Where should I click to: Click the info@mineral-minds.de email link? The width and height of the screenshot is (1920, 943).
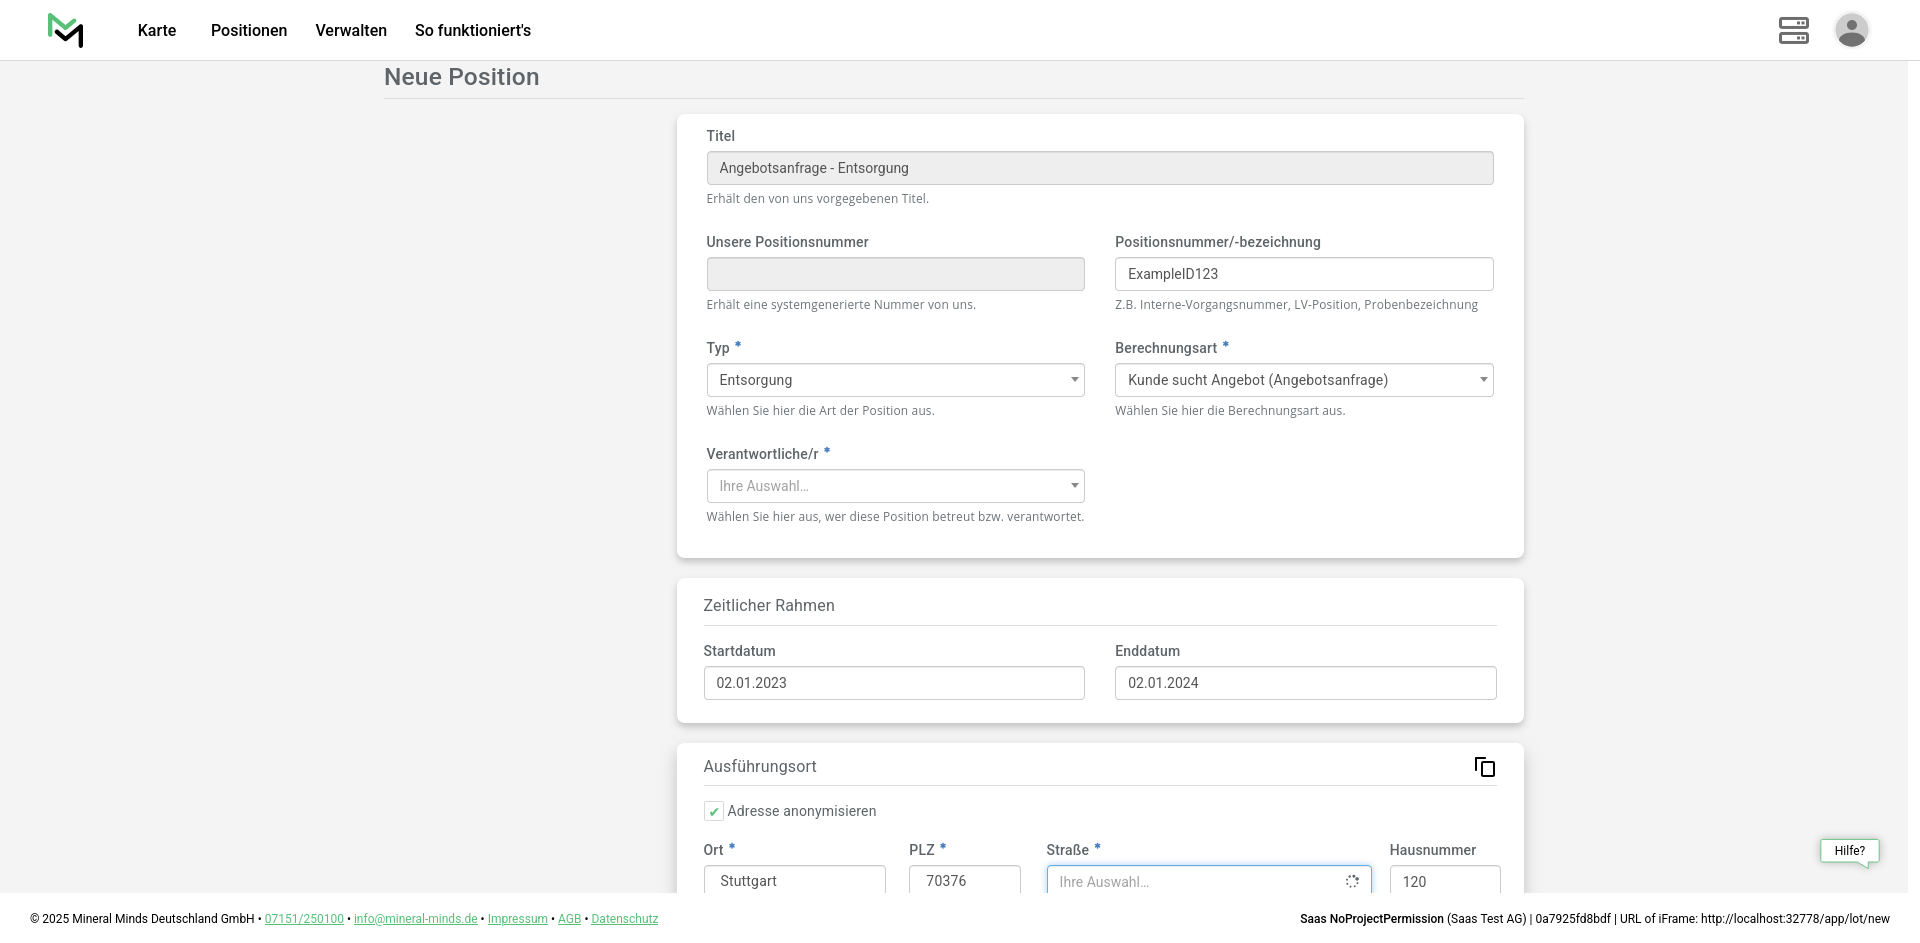click(415, 919)
